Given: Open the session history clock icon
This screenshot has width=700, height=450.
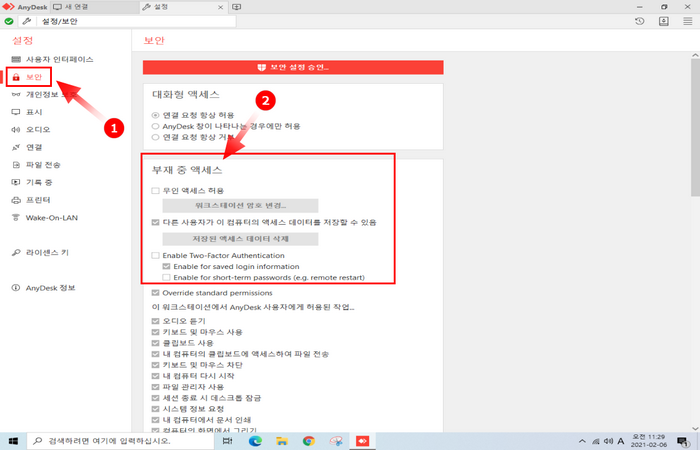Looking at the screenshot, I should (x=640, y=21).
